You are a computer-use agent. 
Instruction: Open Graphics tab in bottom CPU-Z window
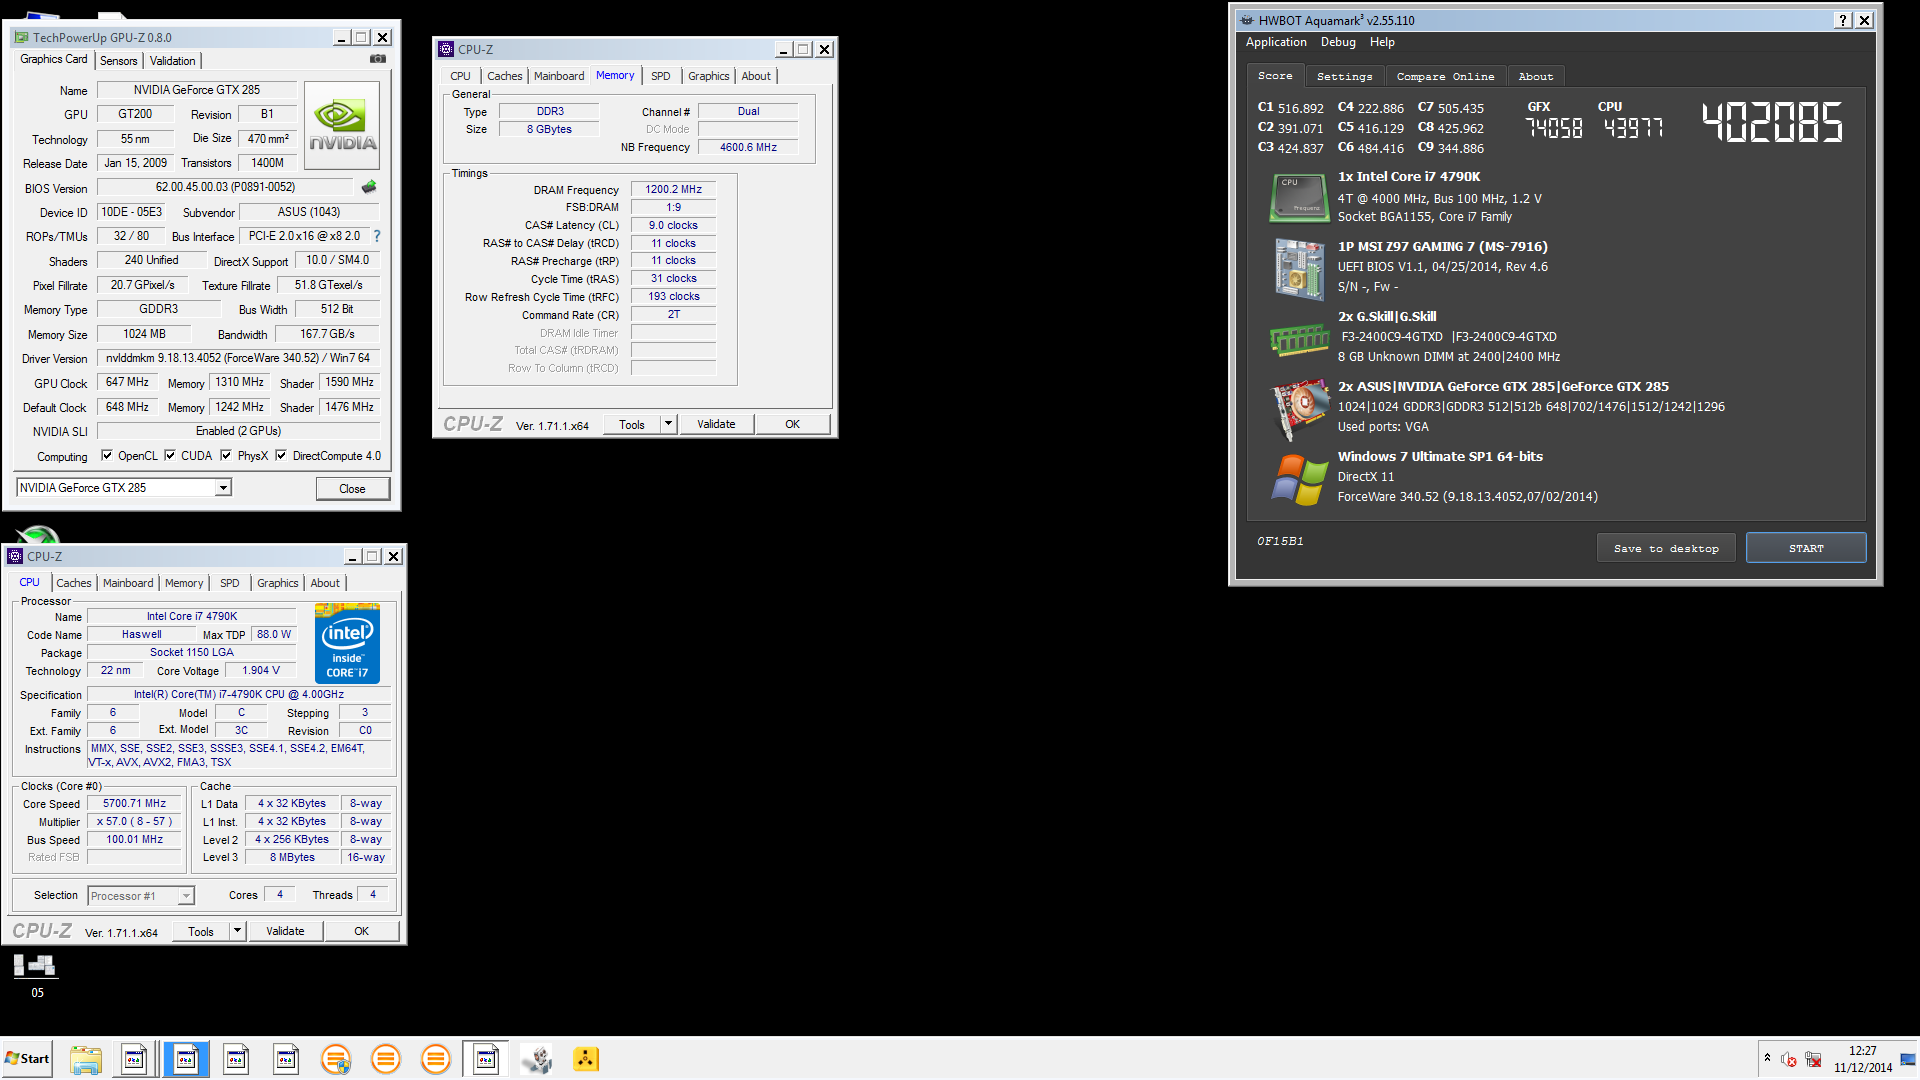click(x=277, y=583)
